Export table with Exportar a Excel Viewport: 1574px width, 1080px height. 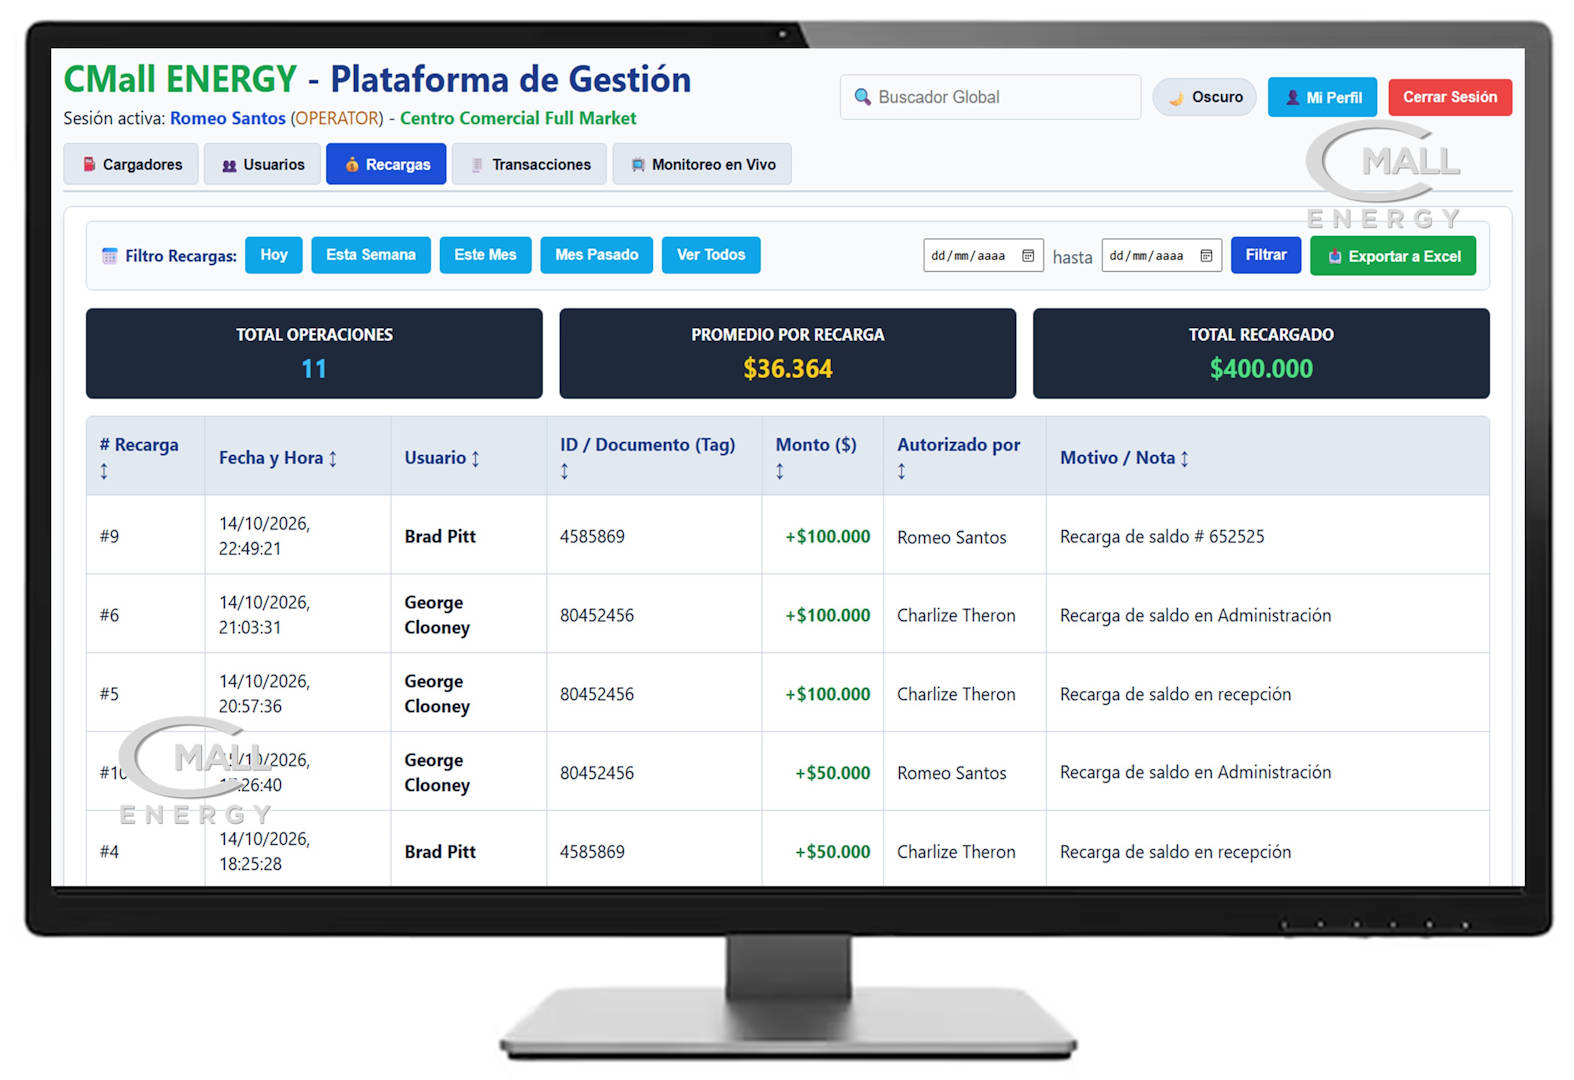1393,256
